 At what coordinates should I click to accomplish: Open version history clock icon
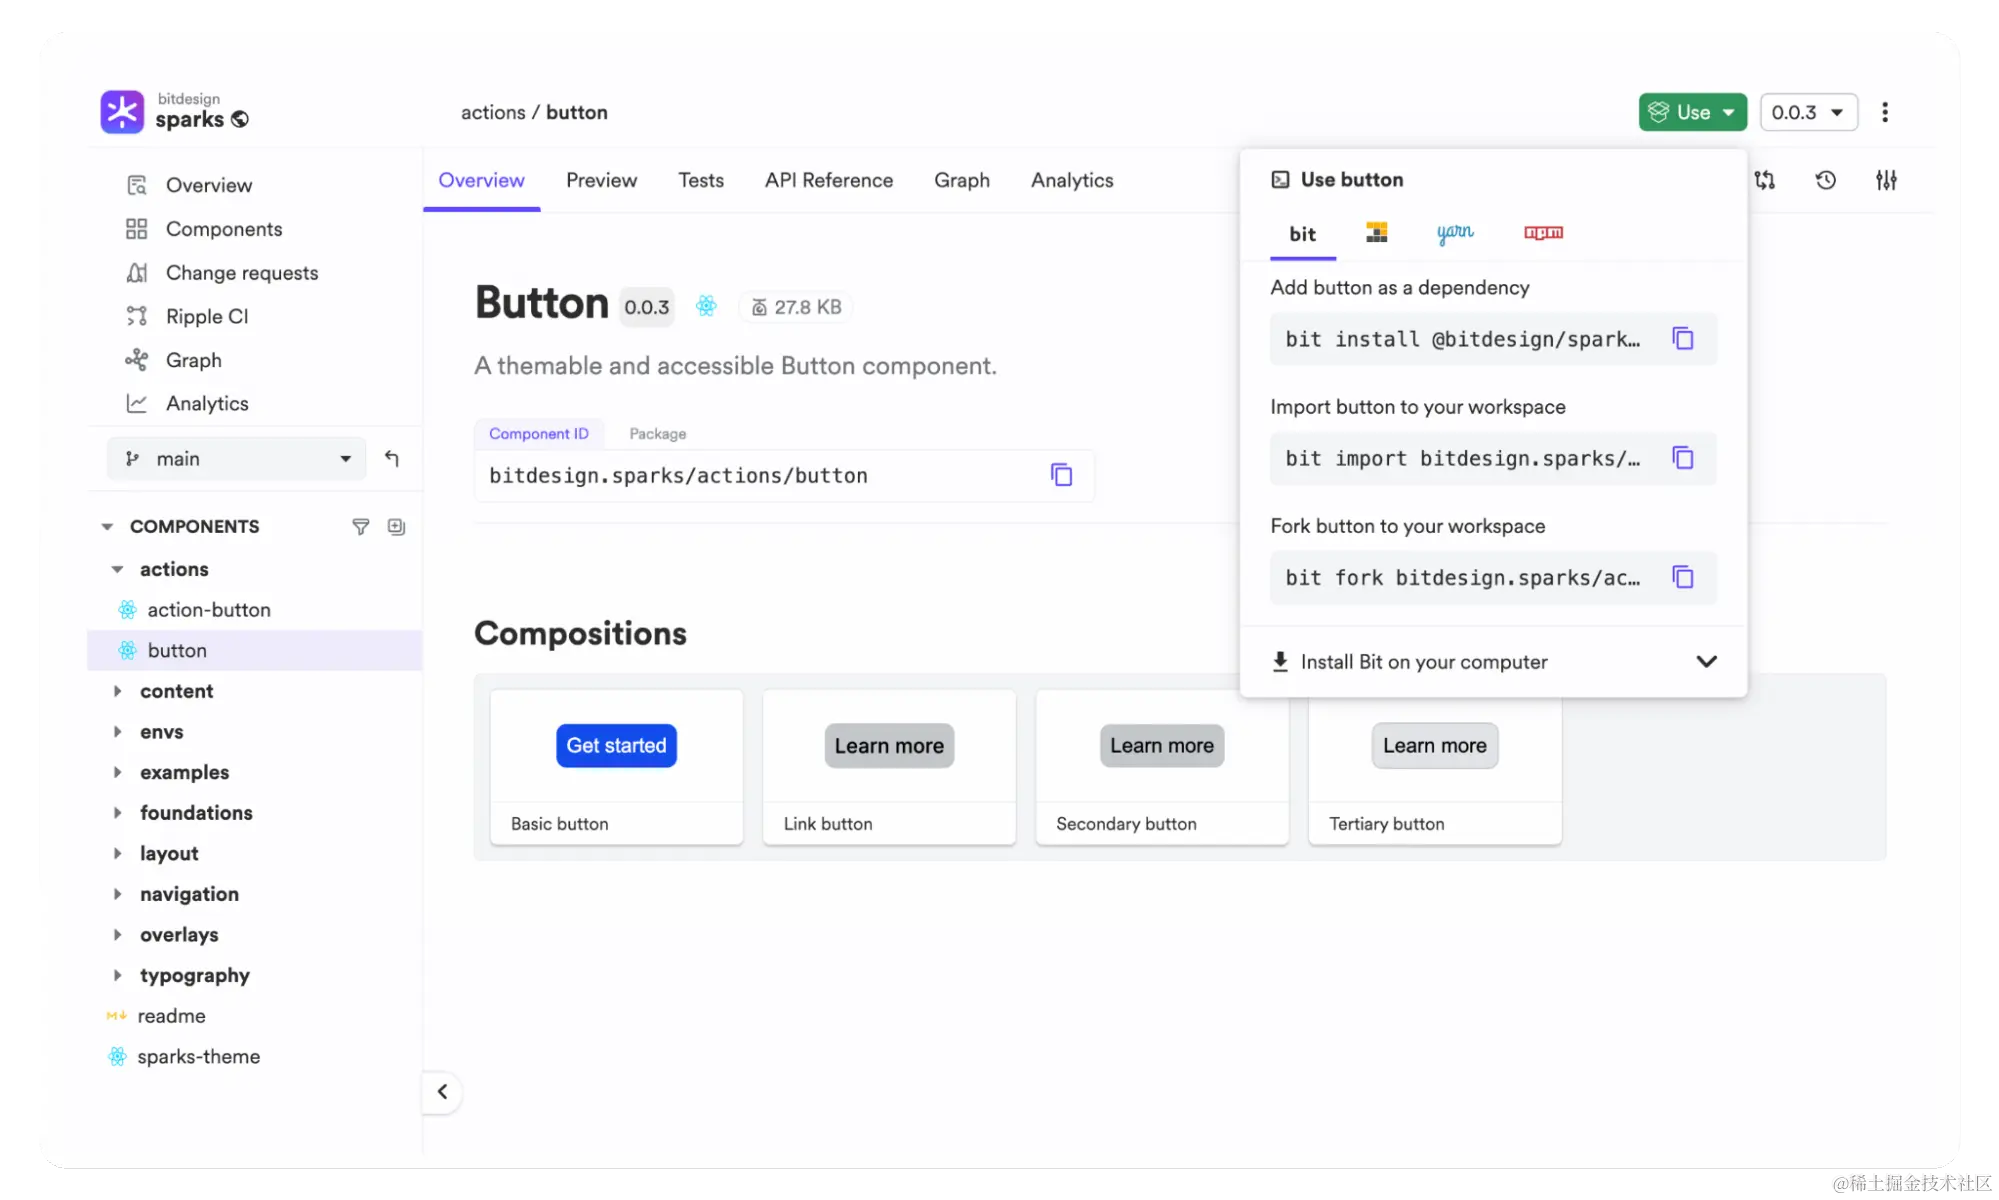click(x=1825, y=180)
